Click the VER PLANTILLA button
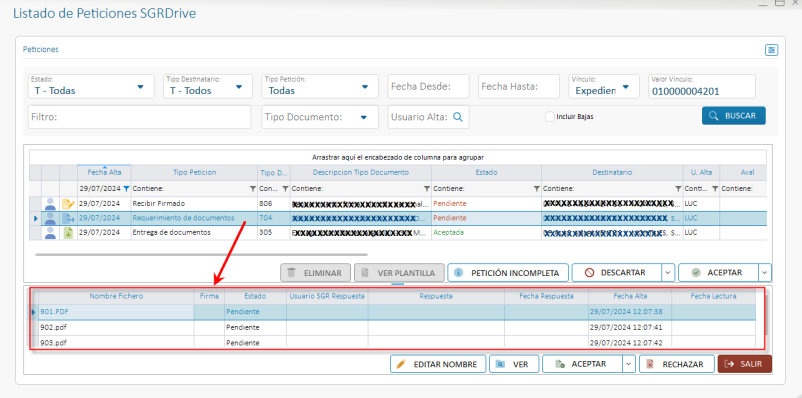 [x=399, y=273]
